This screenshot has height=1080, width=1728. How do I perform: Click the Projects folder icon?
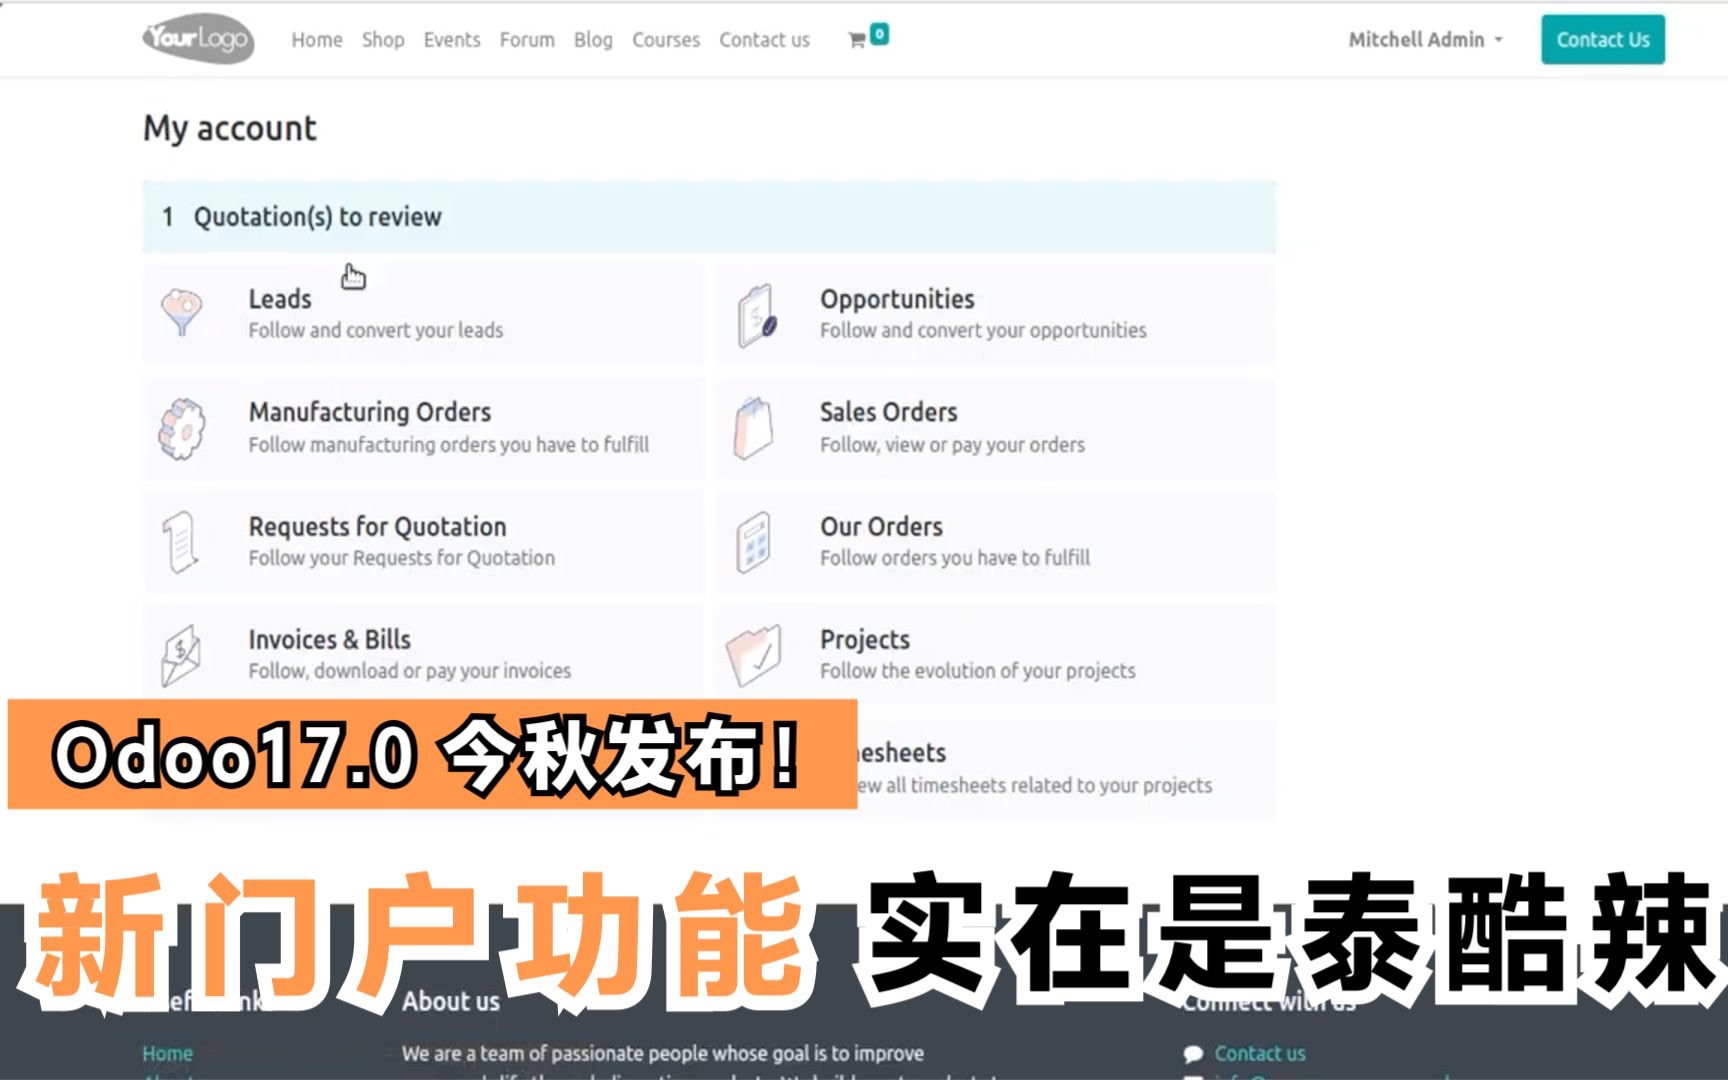coord(753,656)
